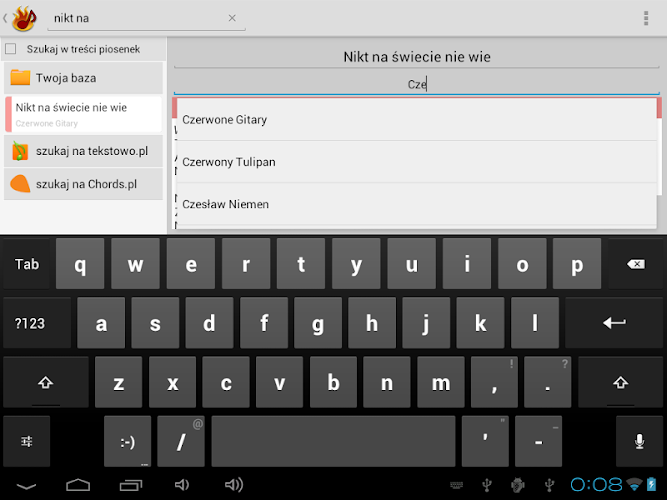The height and width of the screenshot is (500, 667).
Task: Hide keyboard with the down-chevron nav button
Action: (26, 486)
